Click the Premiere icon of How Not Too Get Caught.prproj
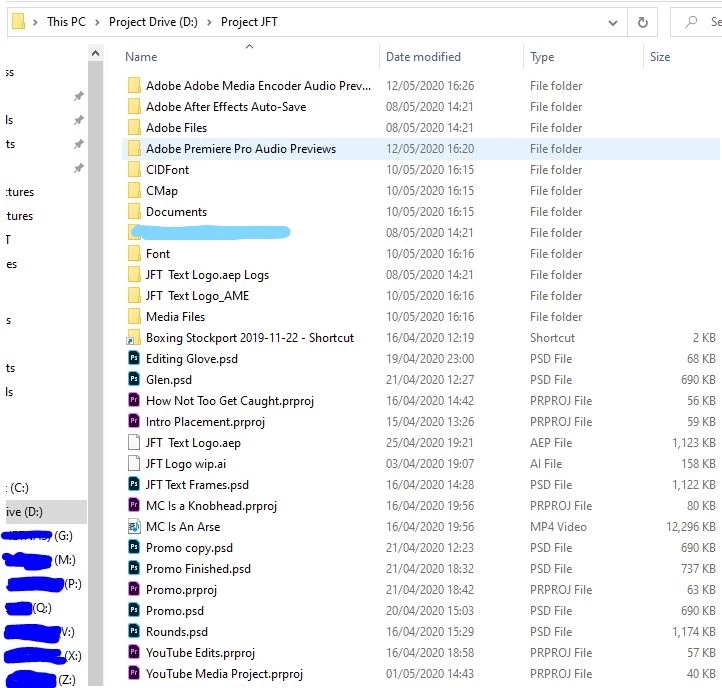The width and height of the screenshot is (722, 688). pos(134,400)
